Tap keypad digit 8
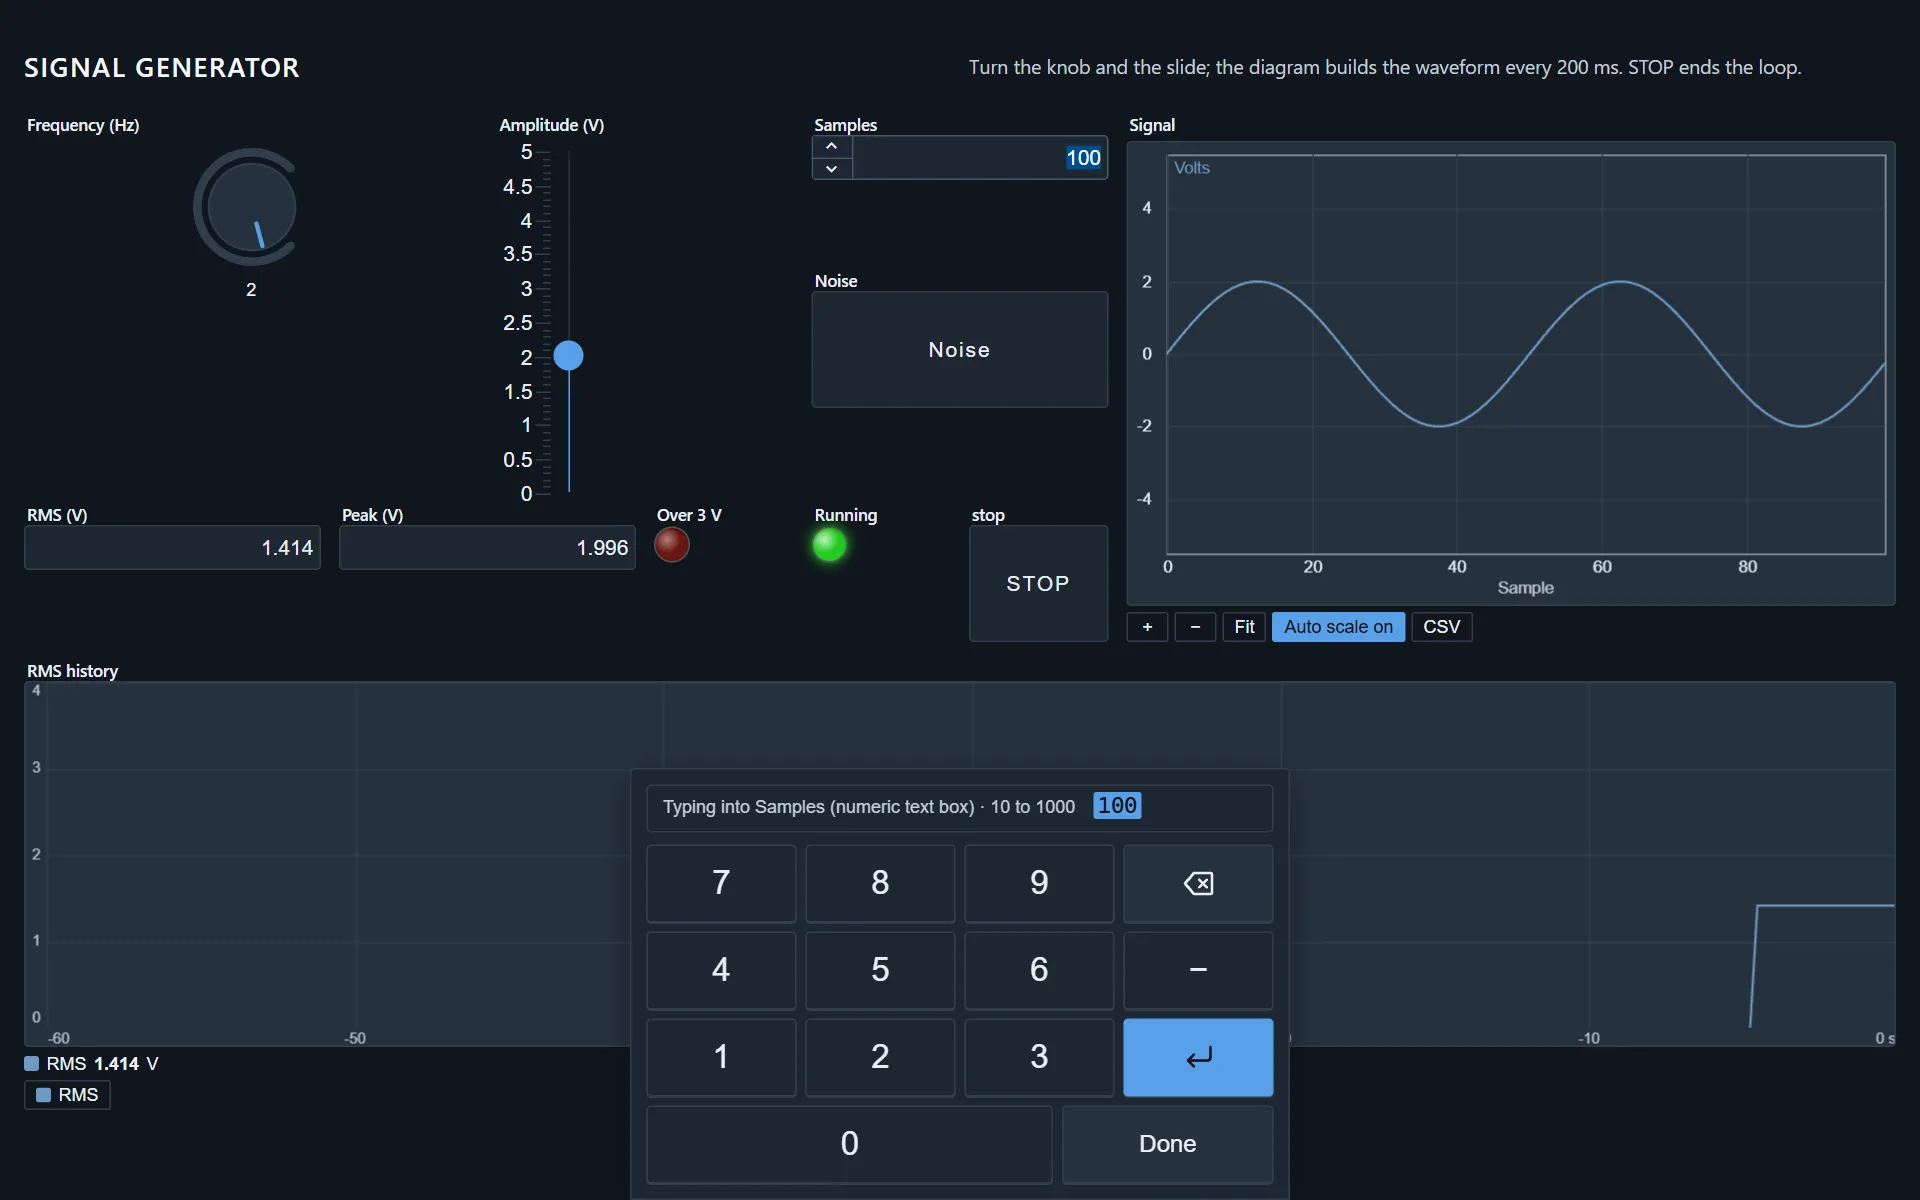The height and width of the screenshot is (1200, 1920). pyautogui.click(x=880, y=883)
